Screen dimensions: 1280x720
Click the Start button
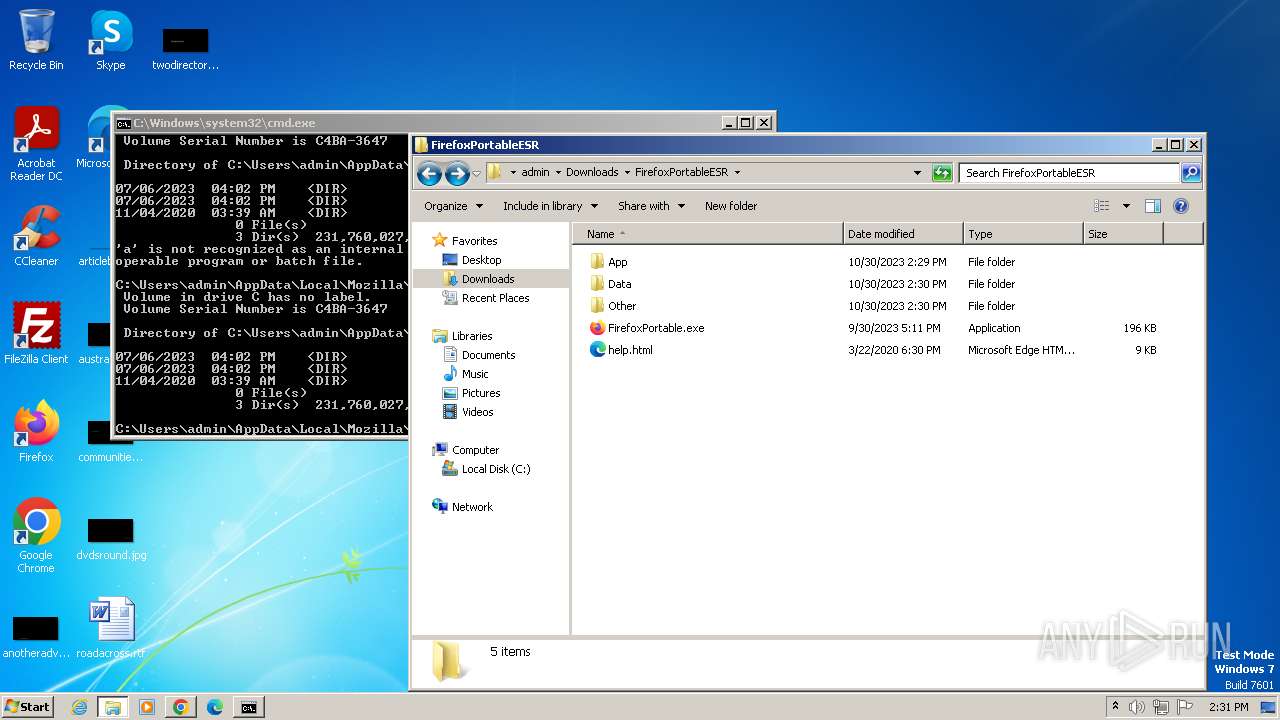(27, 707)
